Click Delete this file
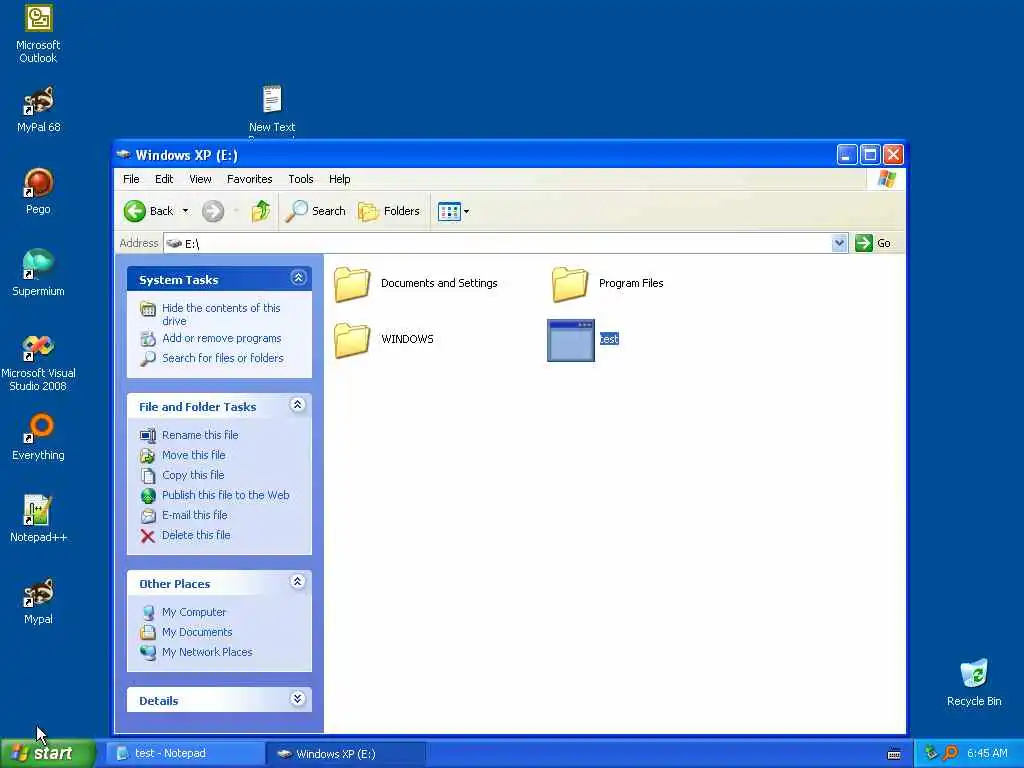 click(x=196, y=535)
